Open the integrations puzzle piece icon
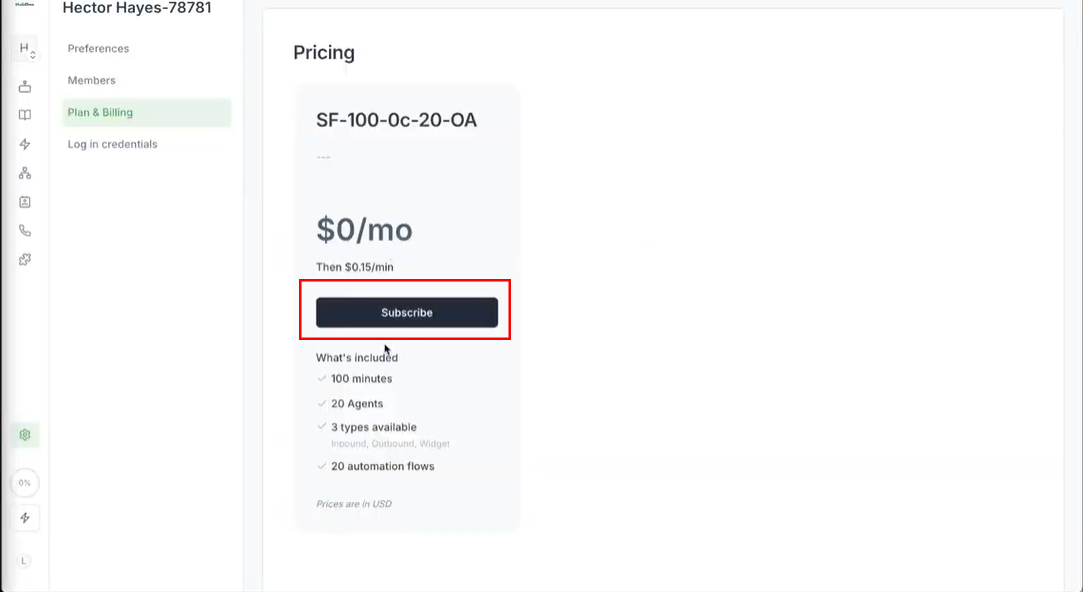 click(x=25, y=259)
